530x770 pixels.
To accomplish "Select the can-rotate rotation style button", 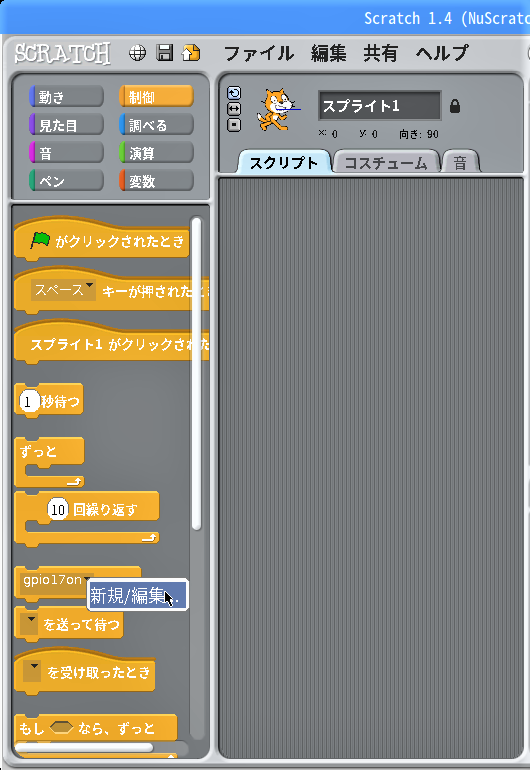I will point(234,93).
